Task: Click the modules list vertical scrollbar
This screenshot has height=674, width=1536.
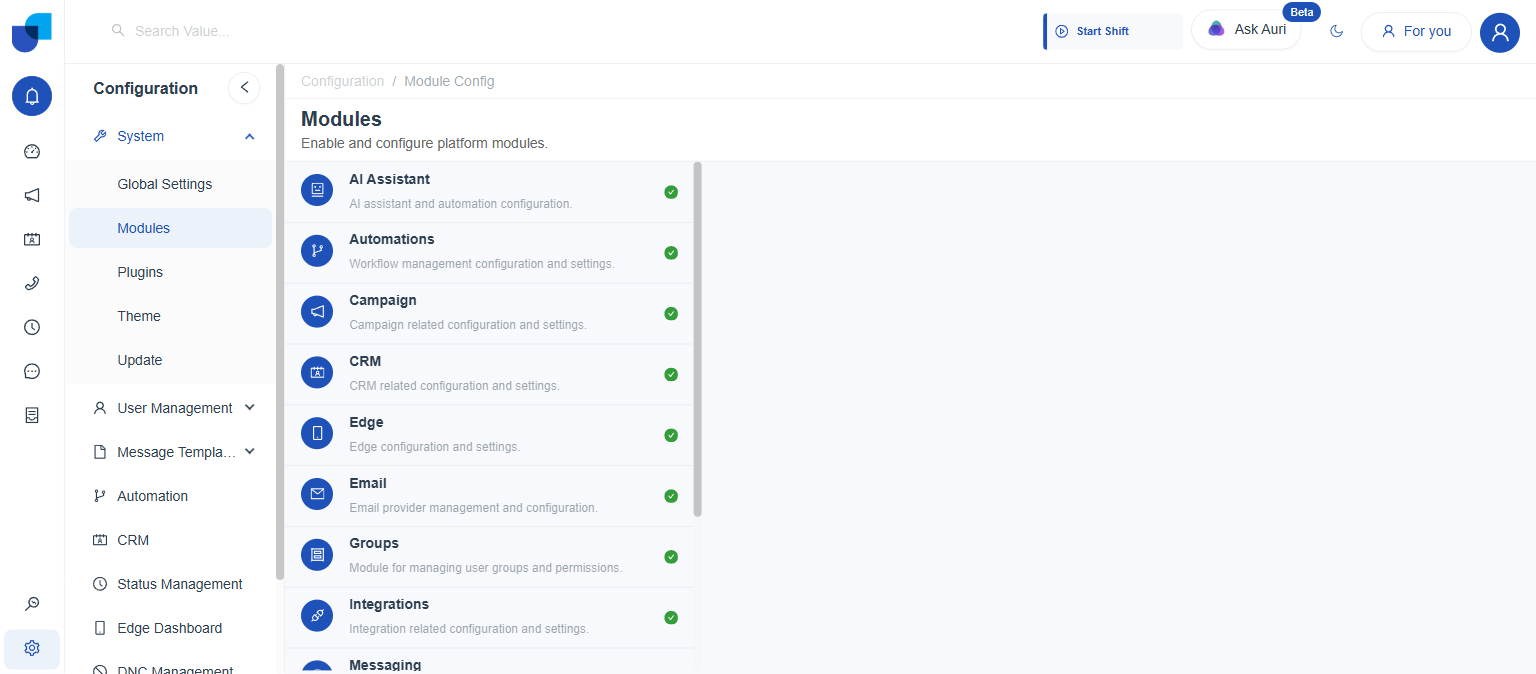Action: [x=697, y=339]
